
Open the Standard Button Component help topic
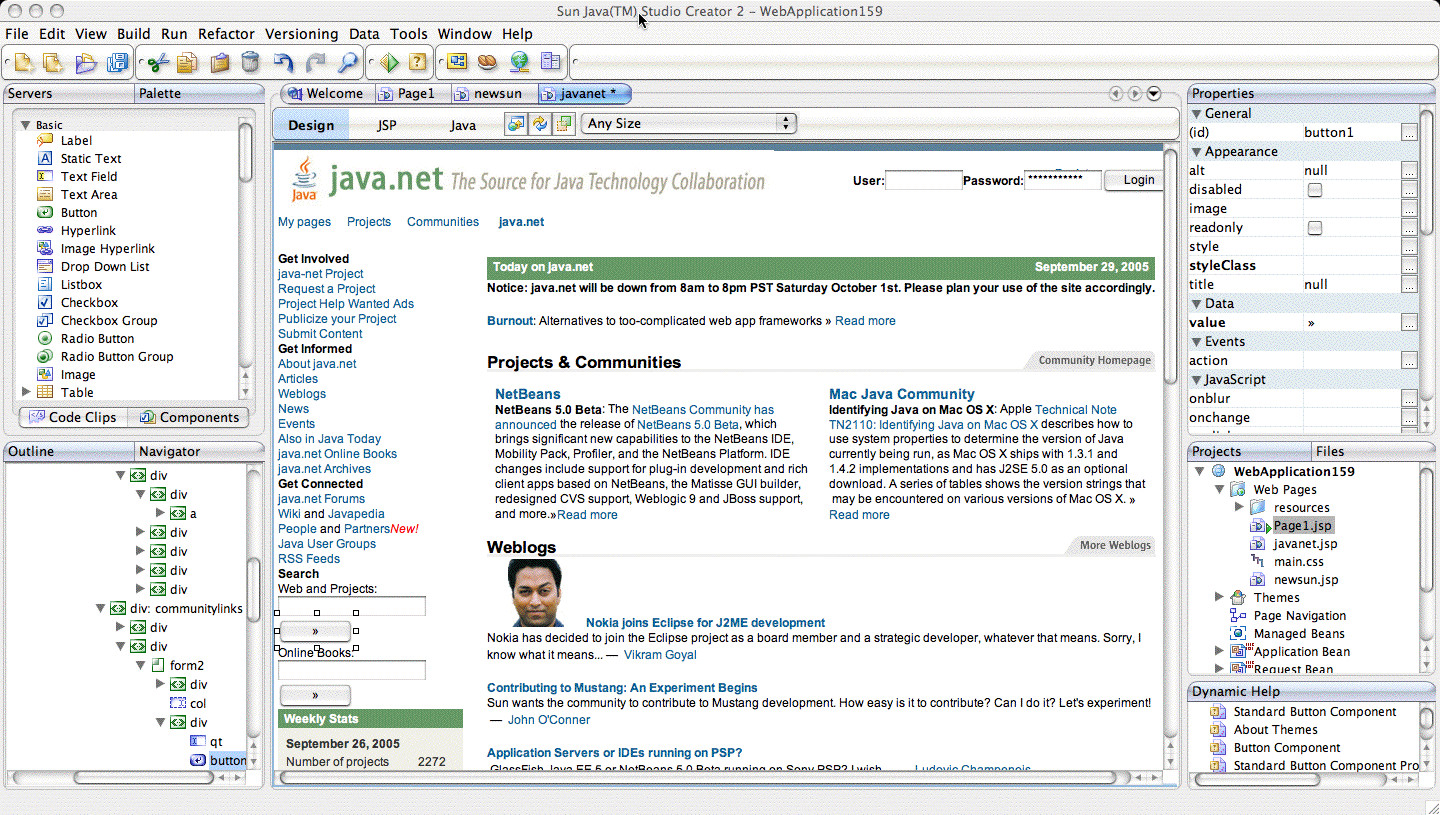(x=1314, y=712)
